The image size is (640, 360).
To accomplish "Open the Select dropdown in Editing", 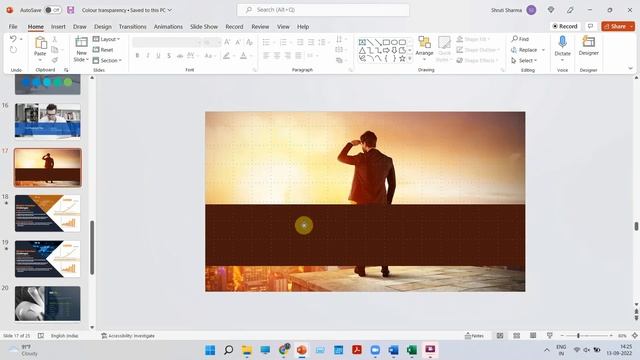I will [524, 60].
